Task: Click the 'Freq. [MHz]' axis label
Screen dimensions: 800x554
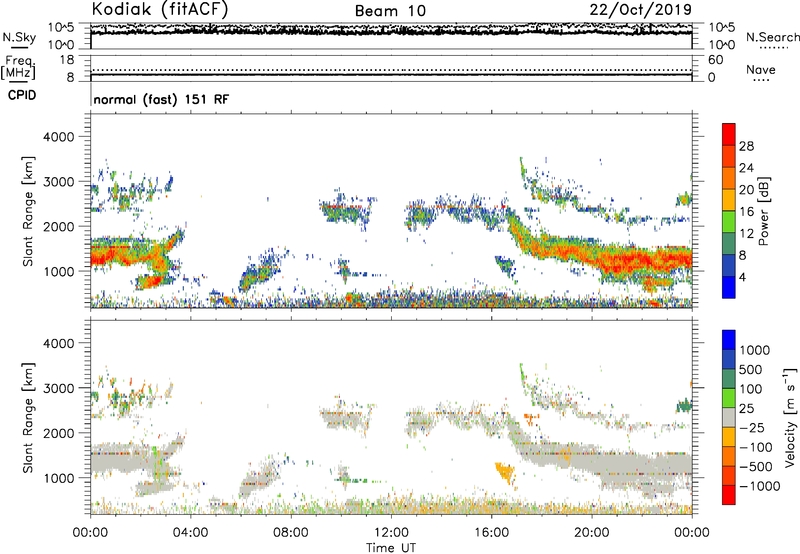Action: coord(18,67)
